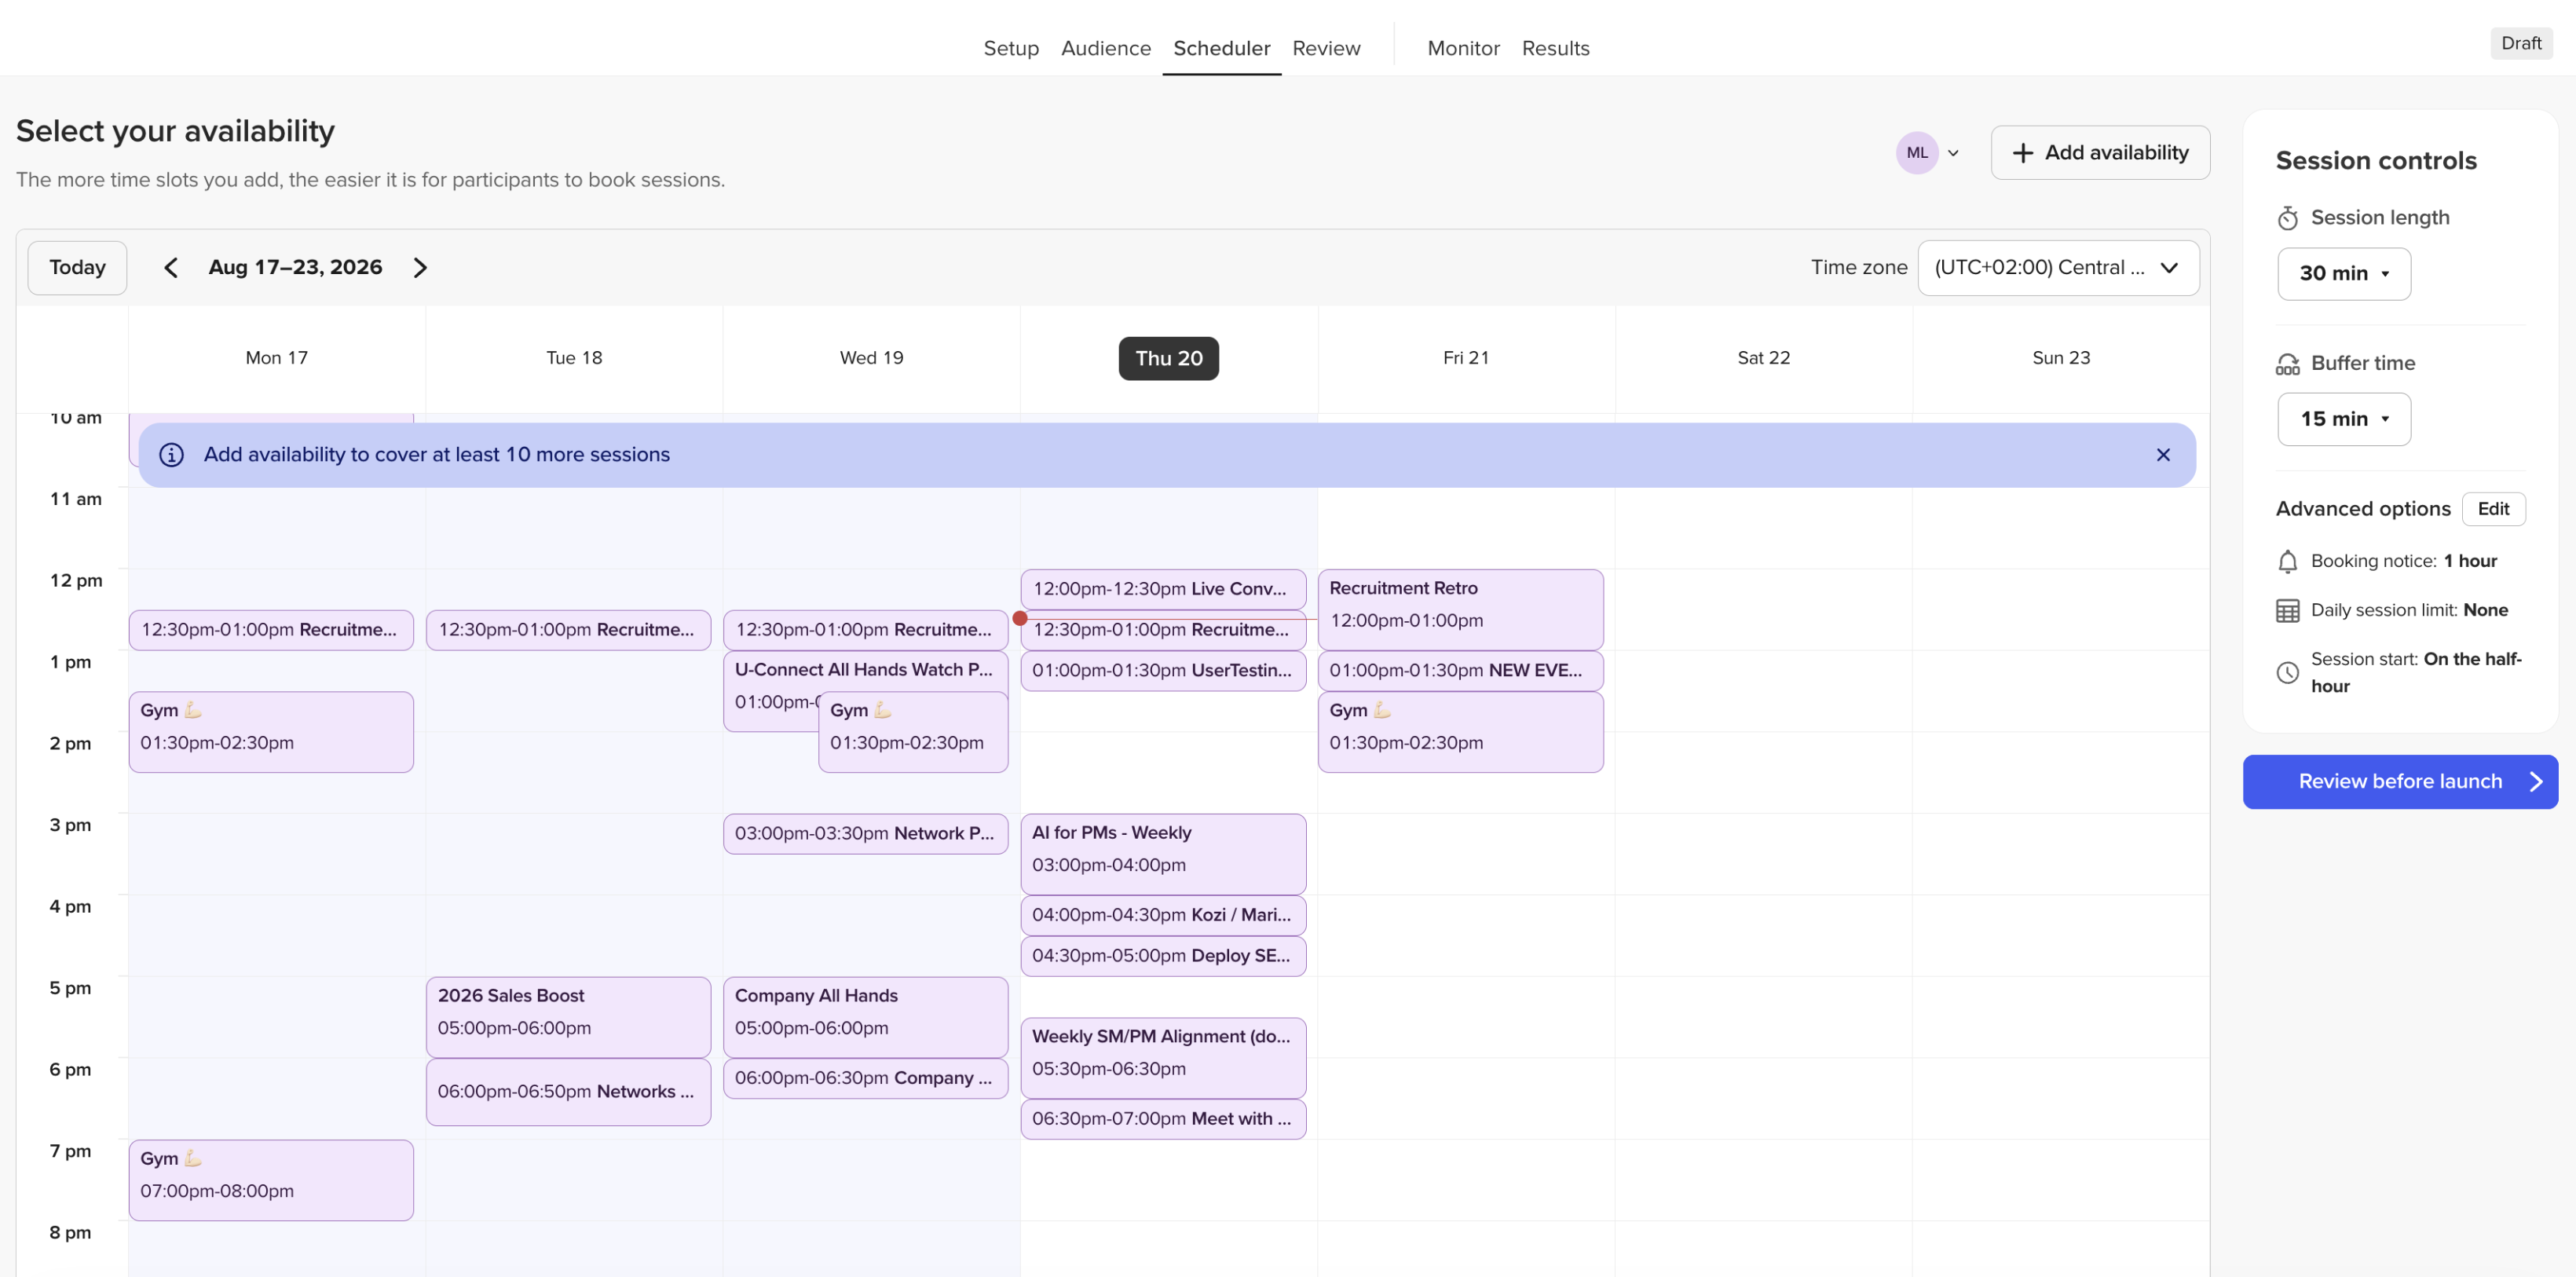This screenshot has width=2576, height=1277.
Task: Edit the Advanced options
Action: pos(2493,509)
